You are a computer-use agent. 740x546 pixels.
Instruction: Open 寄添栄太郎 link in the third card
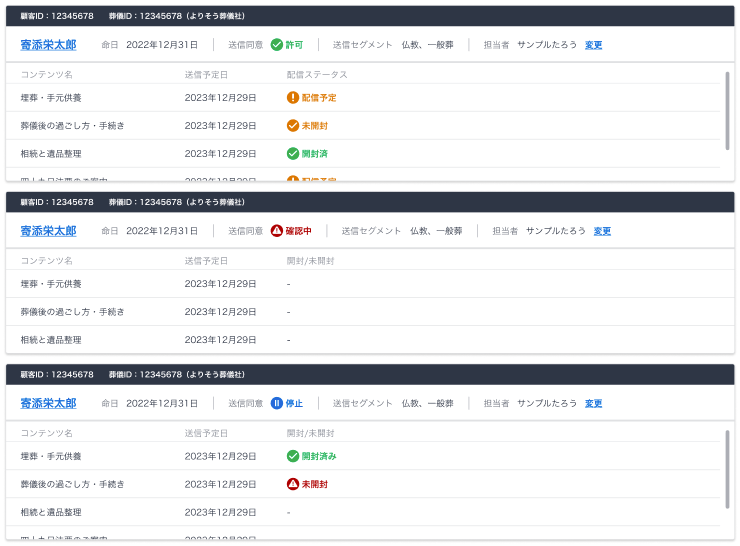click(48, 403)
